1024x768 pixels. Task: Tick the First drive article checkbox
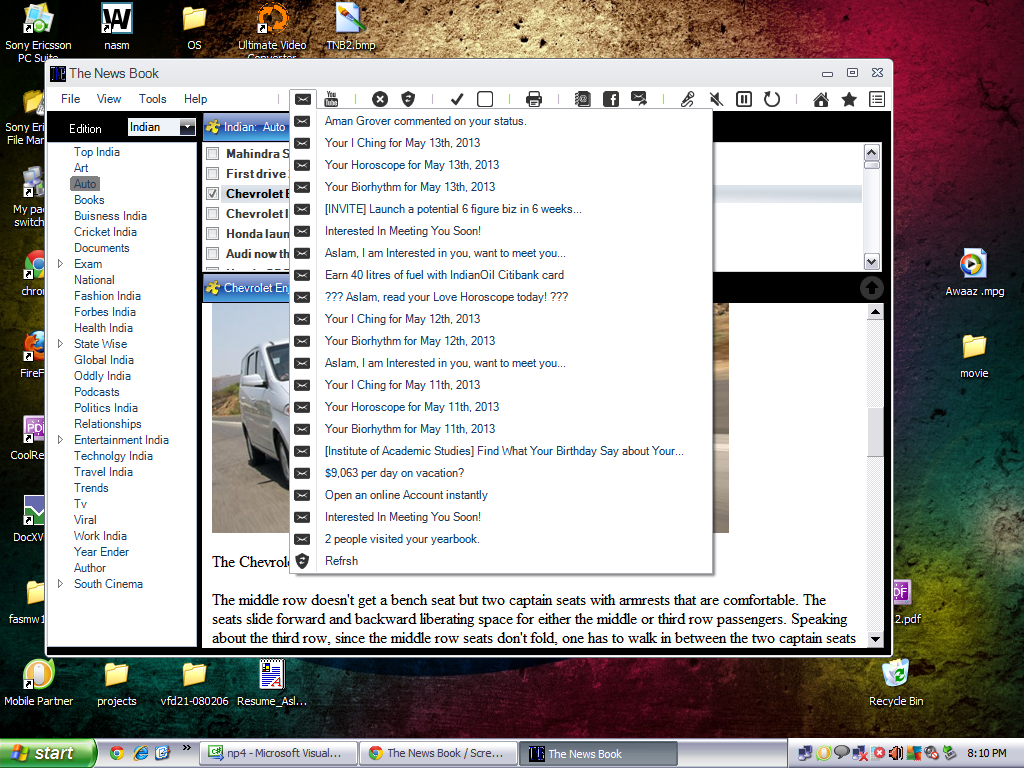pyautogui.click(x=212, y=174)
